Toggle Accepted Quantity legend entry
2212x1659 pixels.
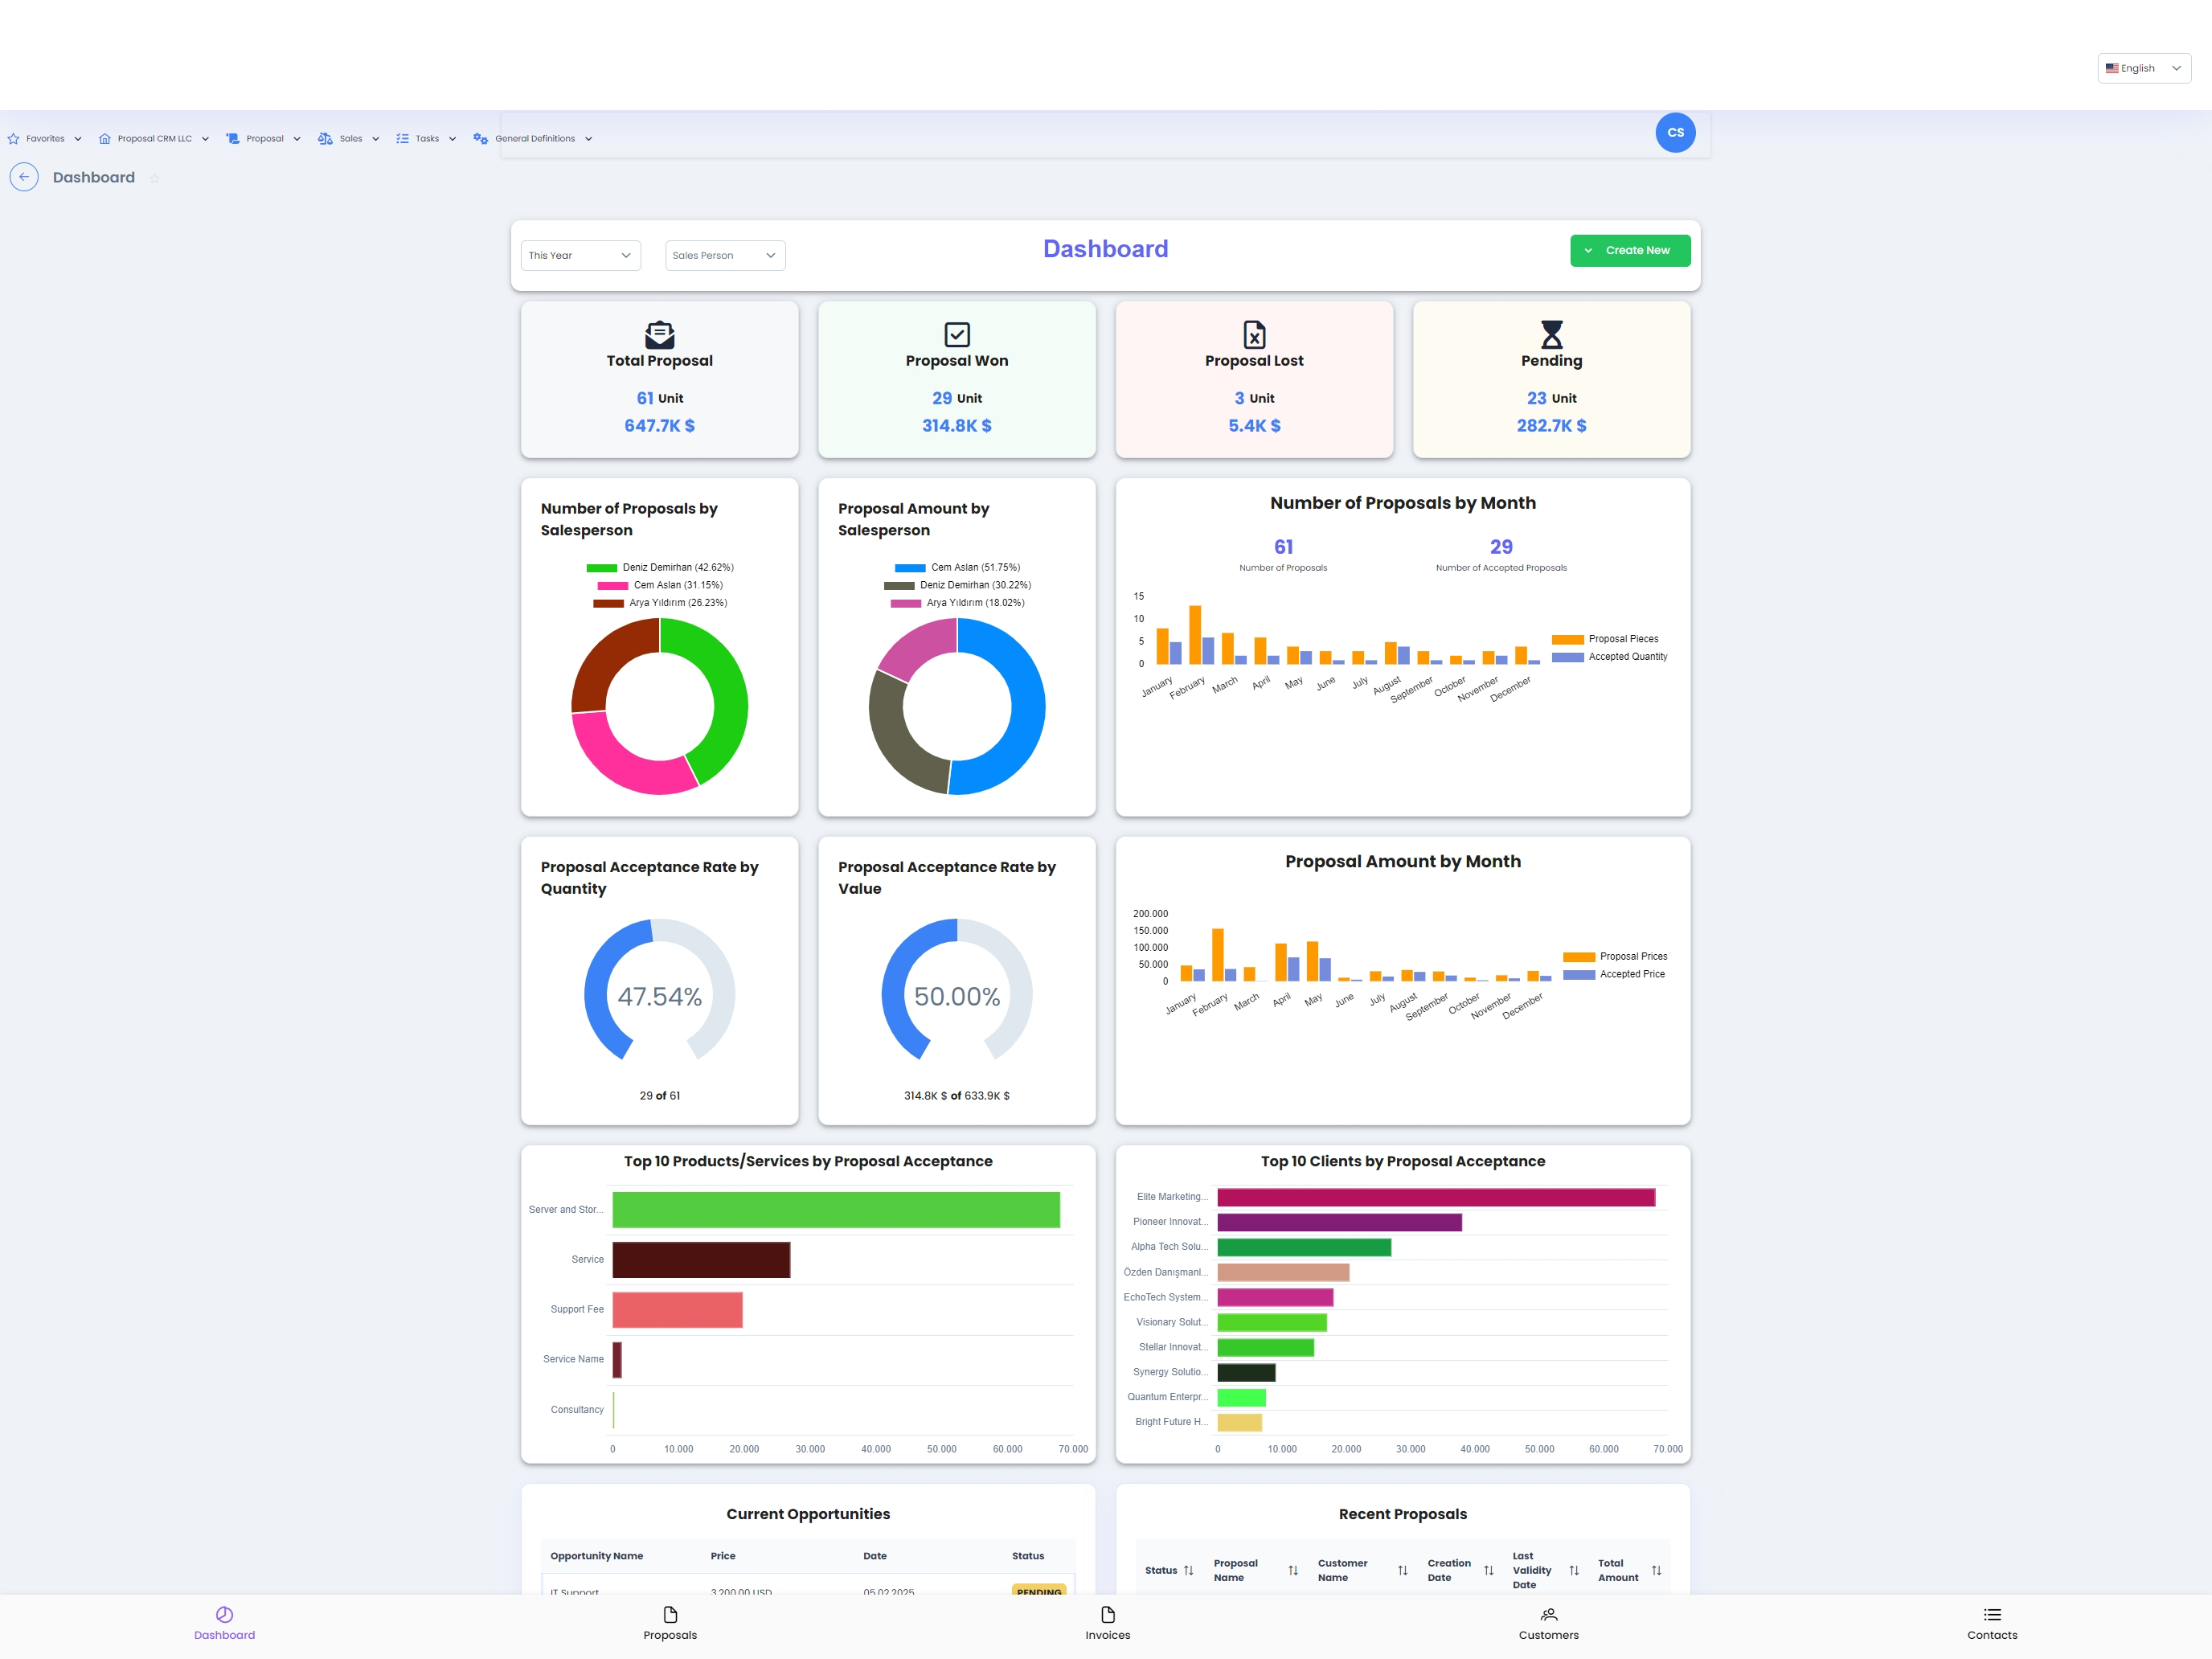[x=1609, y=657]
